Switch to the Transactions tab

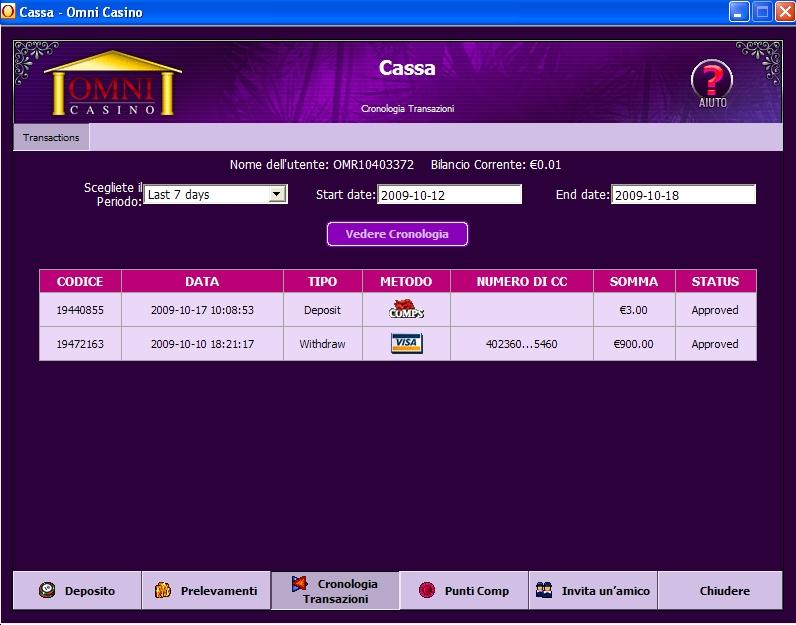pyautogui.click(x=51, y=137)
